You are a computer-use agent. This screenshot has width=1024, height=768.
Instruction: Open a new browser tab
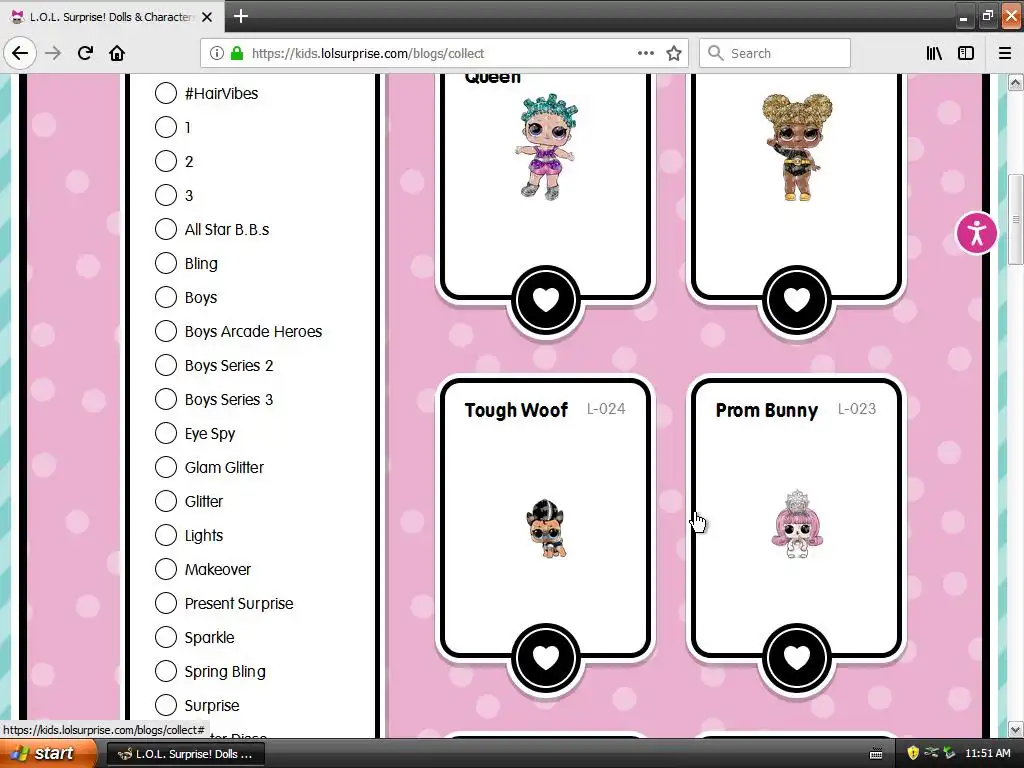[240, 16]
